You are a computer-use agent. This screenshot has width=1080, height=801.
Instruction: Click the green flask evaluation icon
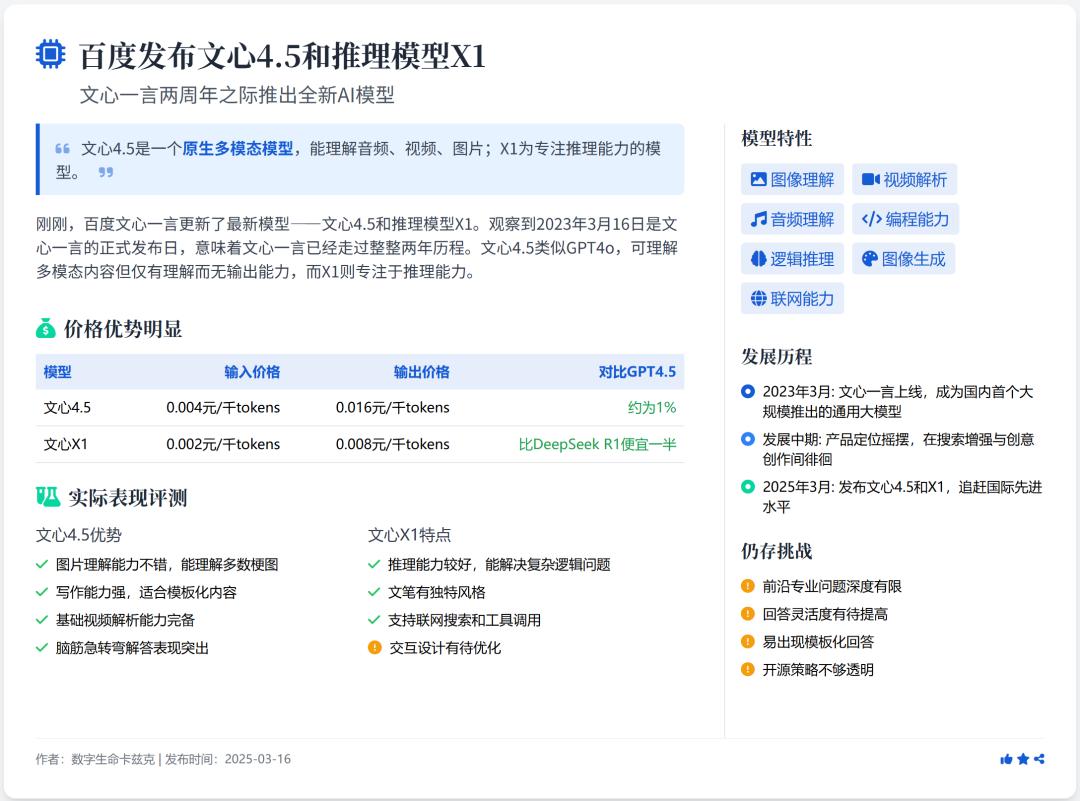pyautogui.click(x=48, y=497)
